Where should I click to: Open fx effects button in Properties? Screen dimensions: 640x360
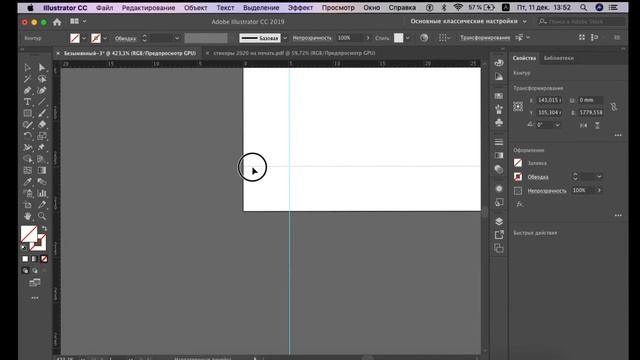coord(519,204)
